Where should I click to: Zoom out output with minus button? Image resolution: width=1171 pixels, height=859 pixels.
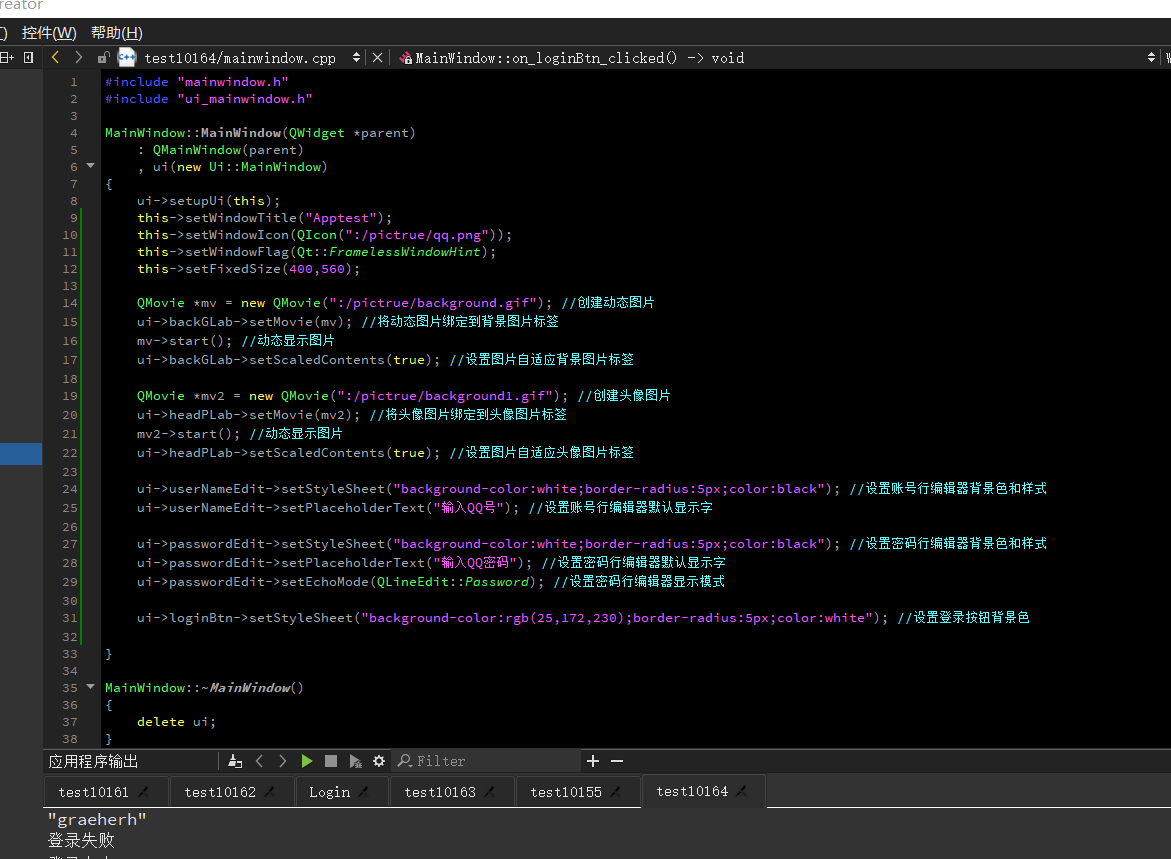click(x=617, y=761)
